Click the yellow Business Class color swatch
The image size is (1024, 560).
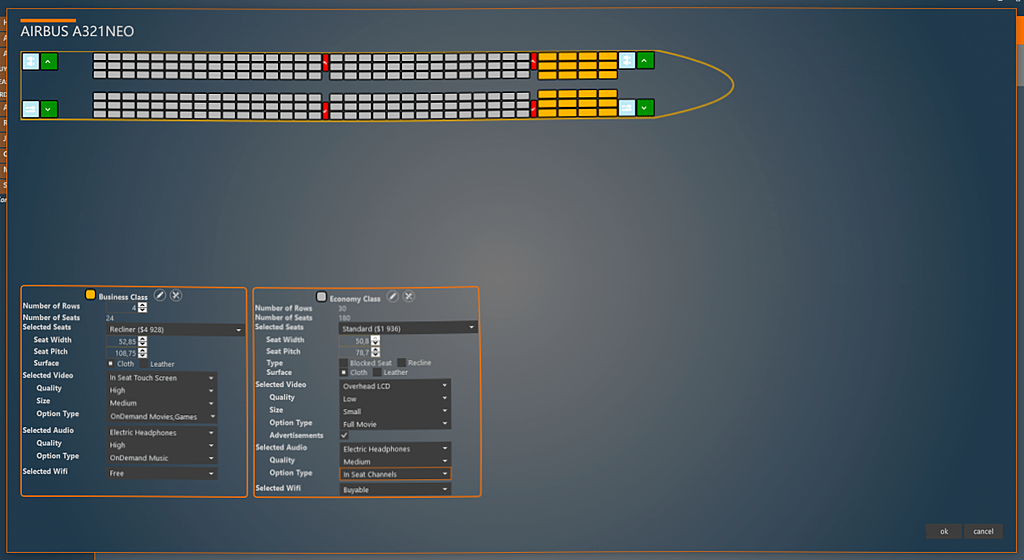click(x=91, y=294)
